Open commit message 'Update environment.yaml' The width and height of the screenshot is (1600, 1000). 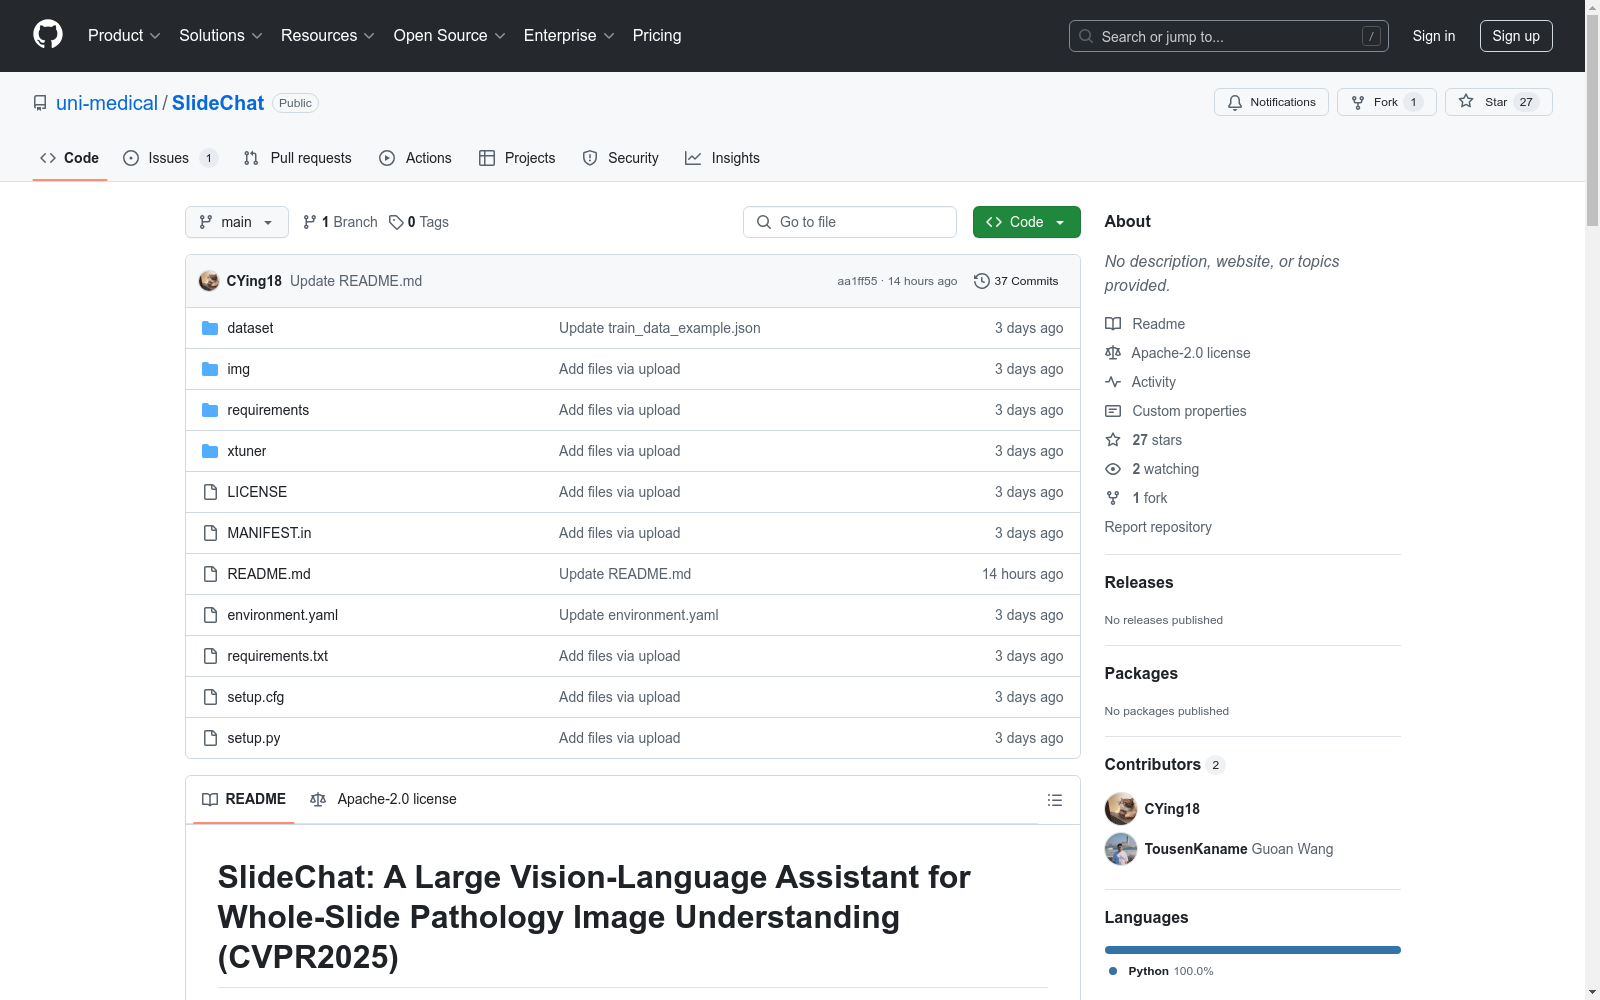click(639, 615)
